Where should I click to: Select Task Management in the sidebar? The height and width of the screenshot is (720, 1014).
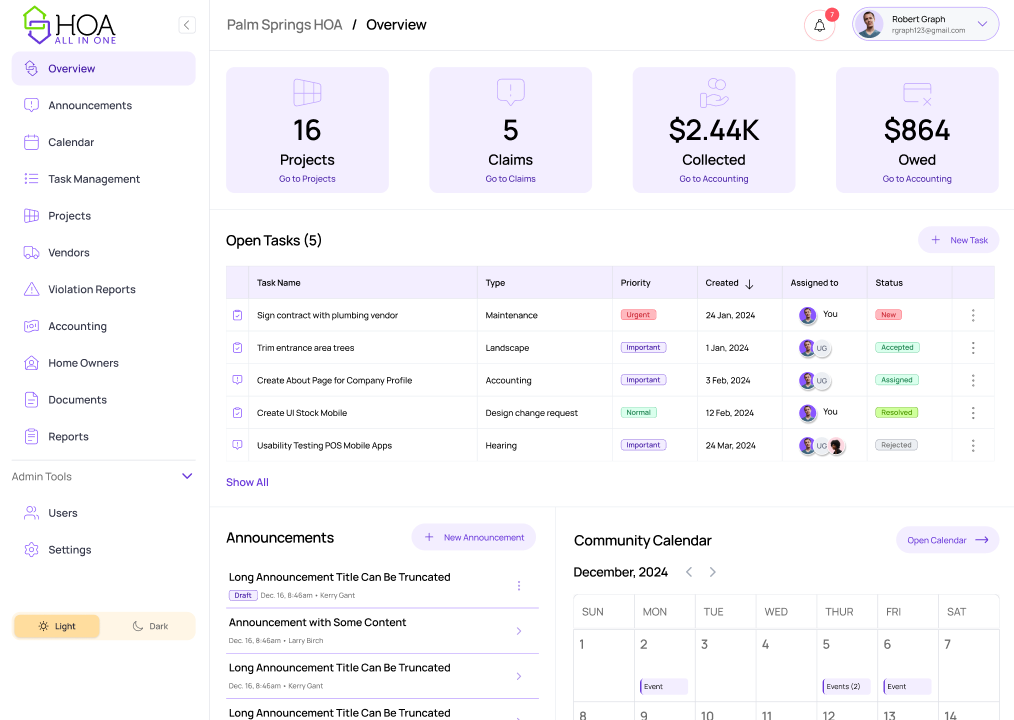pos(29,179)
